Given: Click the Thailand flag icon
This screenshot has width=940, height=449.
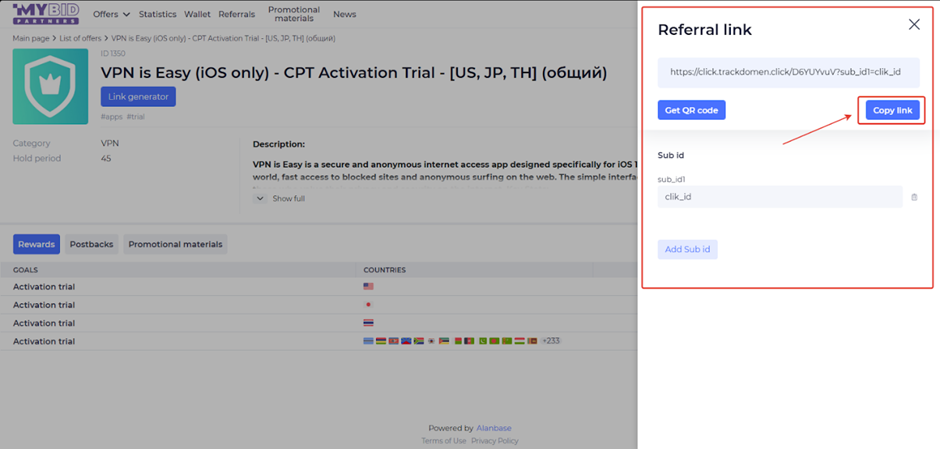Looking at the screenshot, I should coord(369,323).
